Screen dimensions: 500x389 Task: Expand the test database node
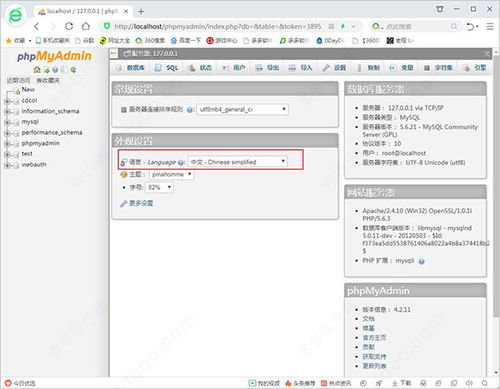[x=7, y=154]
